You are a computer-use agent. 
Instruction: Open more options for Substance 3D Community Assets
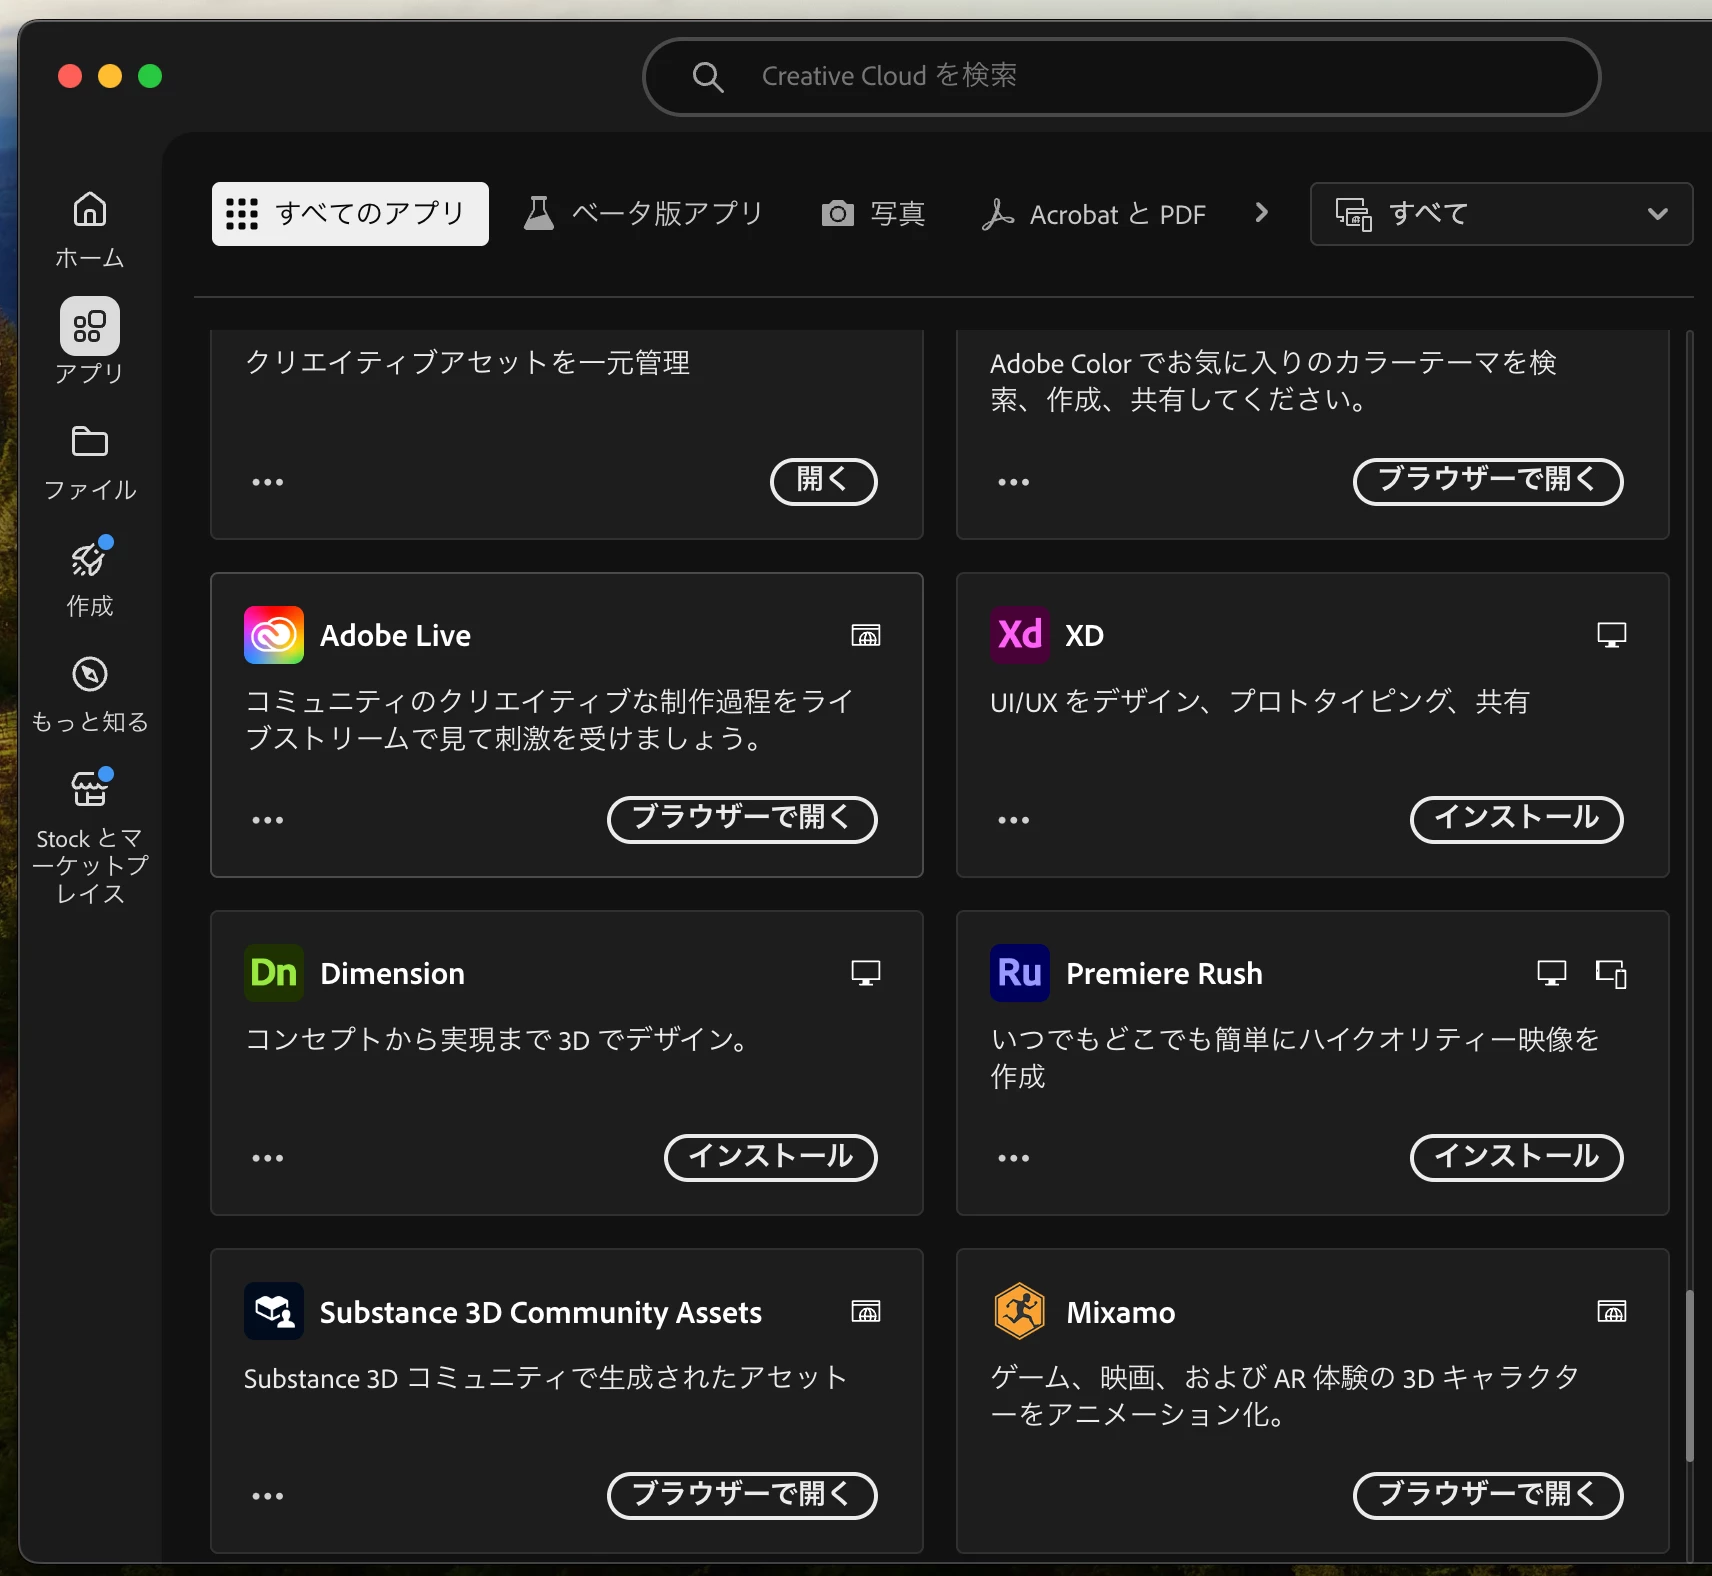click(x=268, y=1496)
